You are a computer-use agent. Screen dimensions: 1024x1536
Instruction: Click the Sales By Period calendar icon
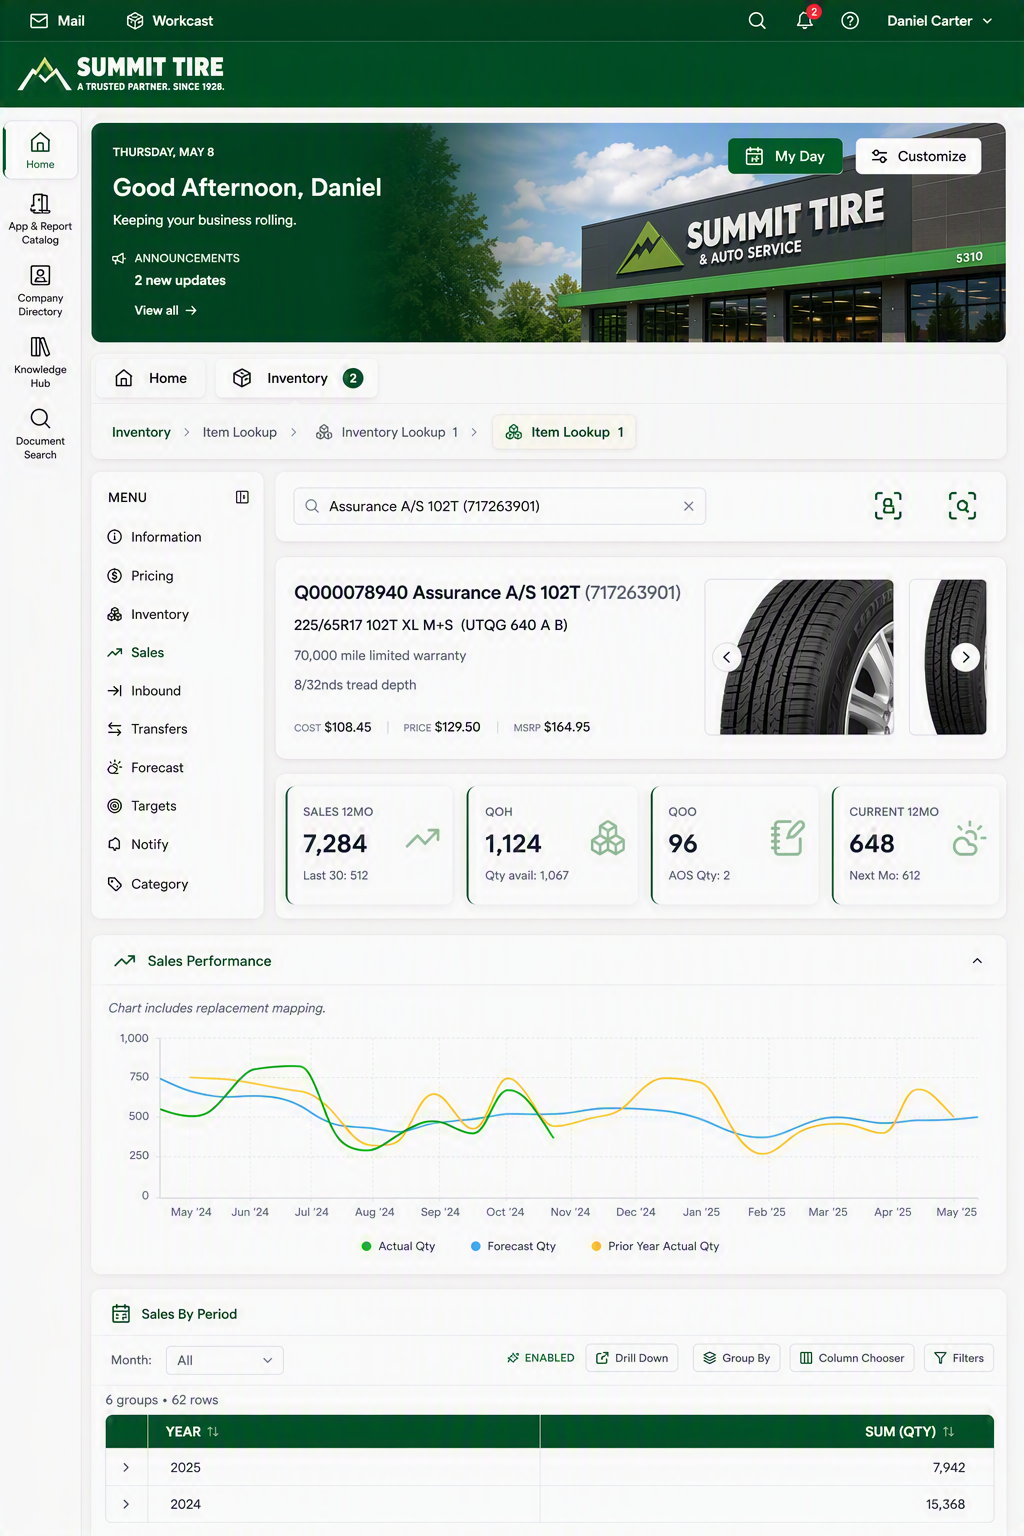(121, 1314)
